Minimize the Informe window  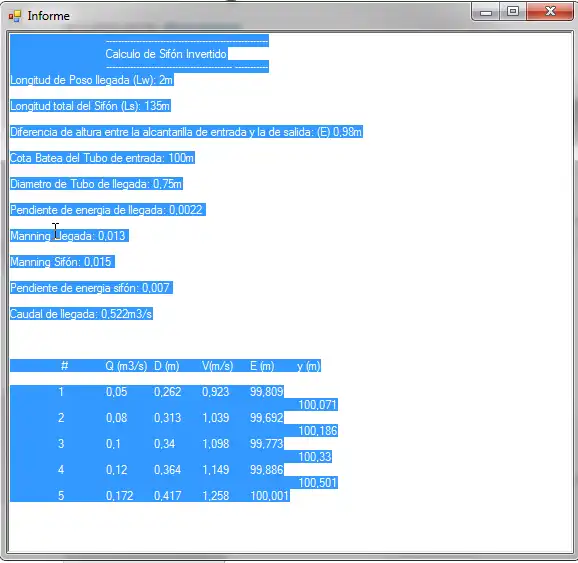point(485,12)
